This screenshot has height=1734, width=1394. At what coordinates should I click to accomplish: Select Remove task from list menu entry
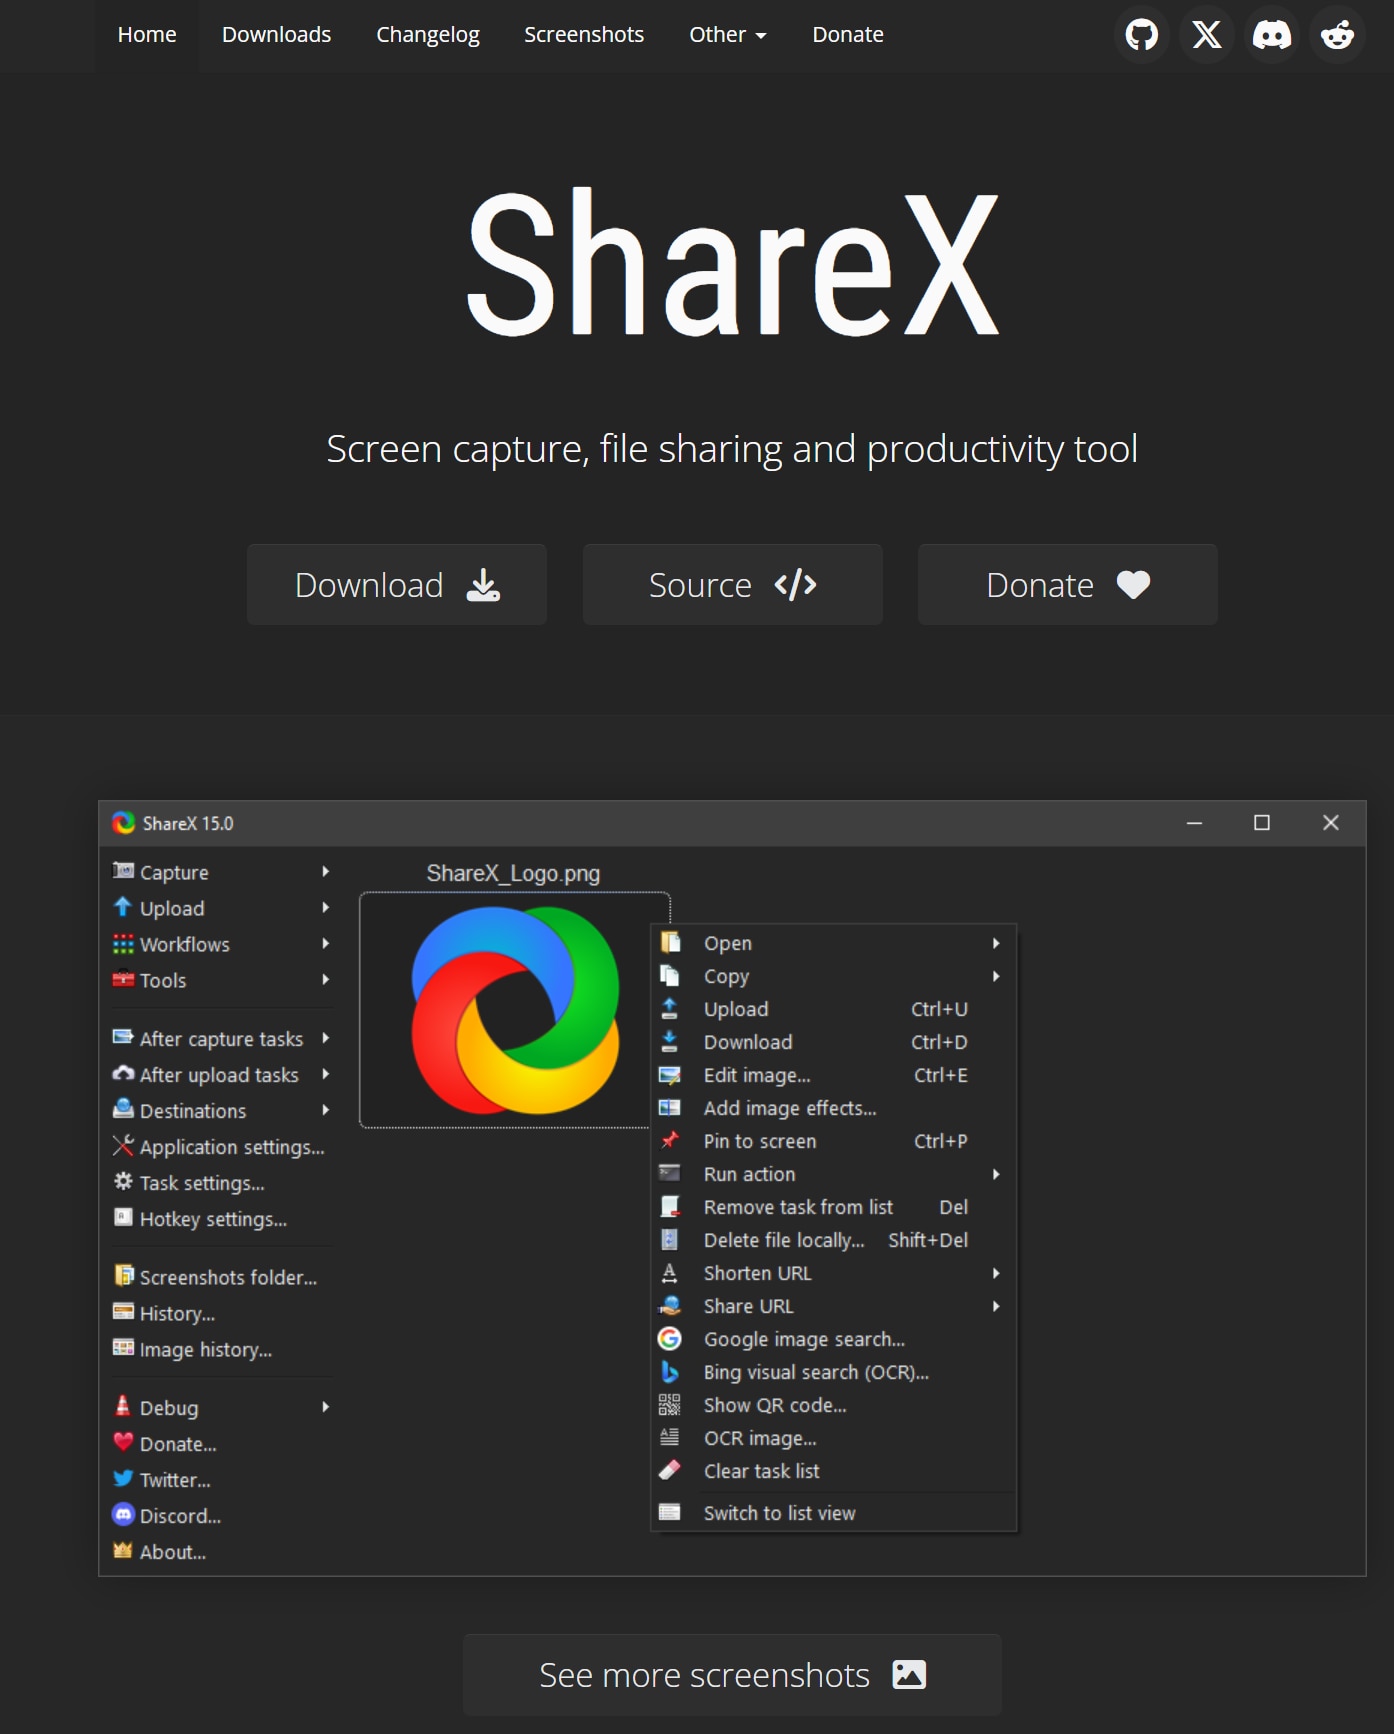pos(833,1206)
